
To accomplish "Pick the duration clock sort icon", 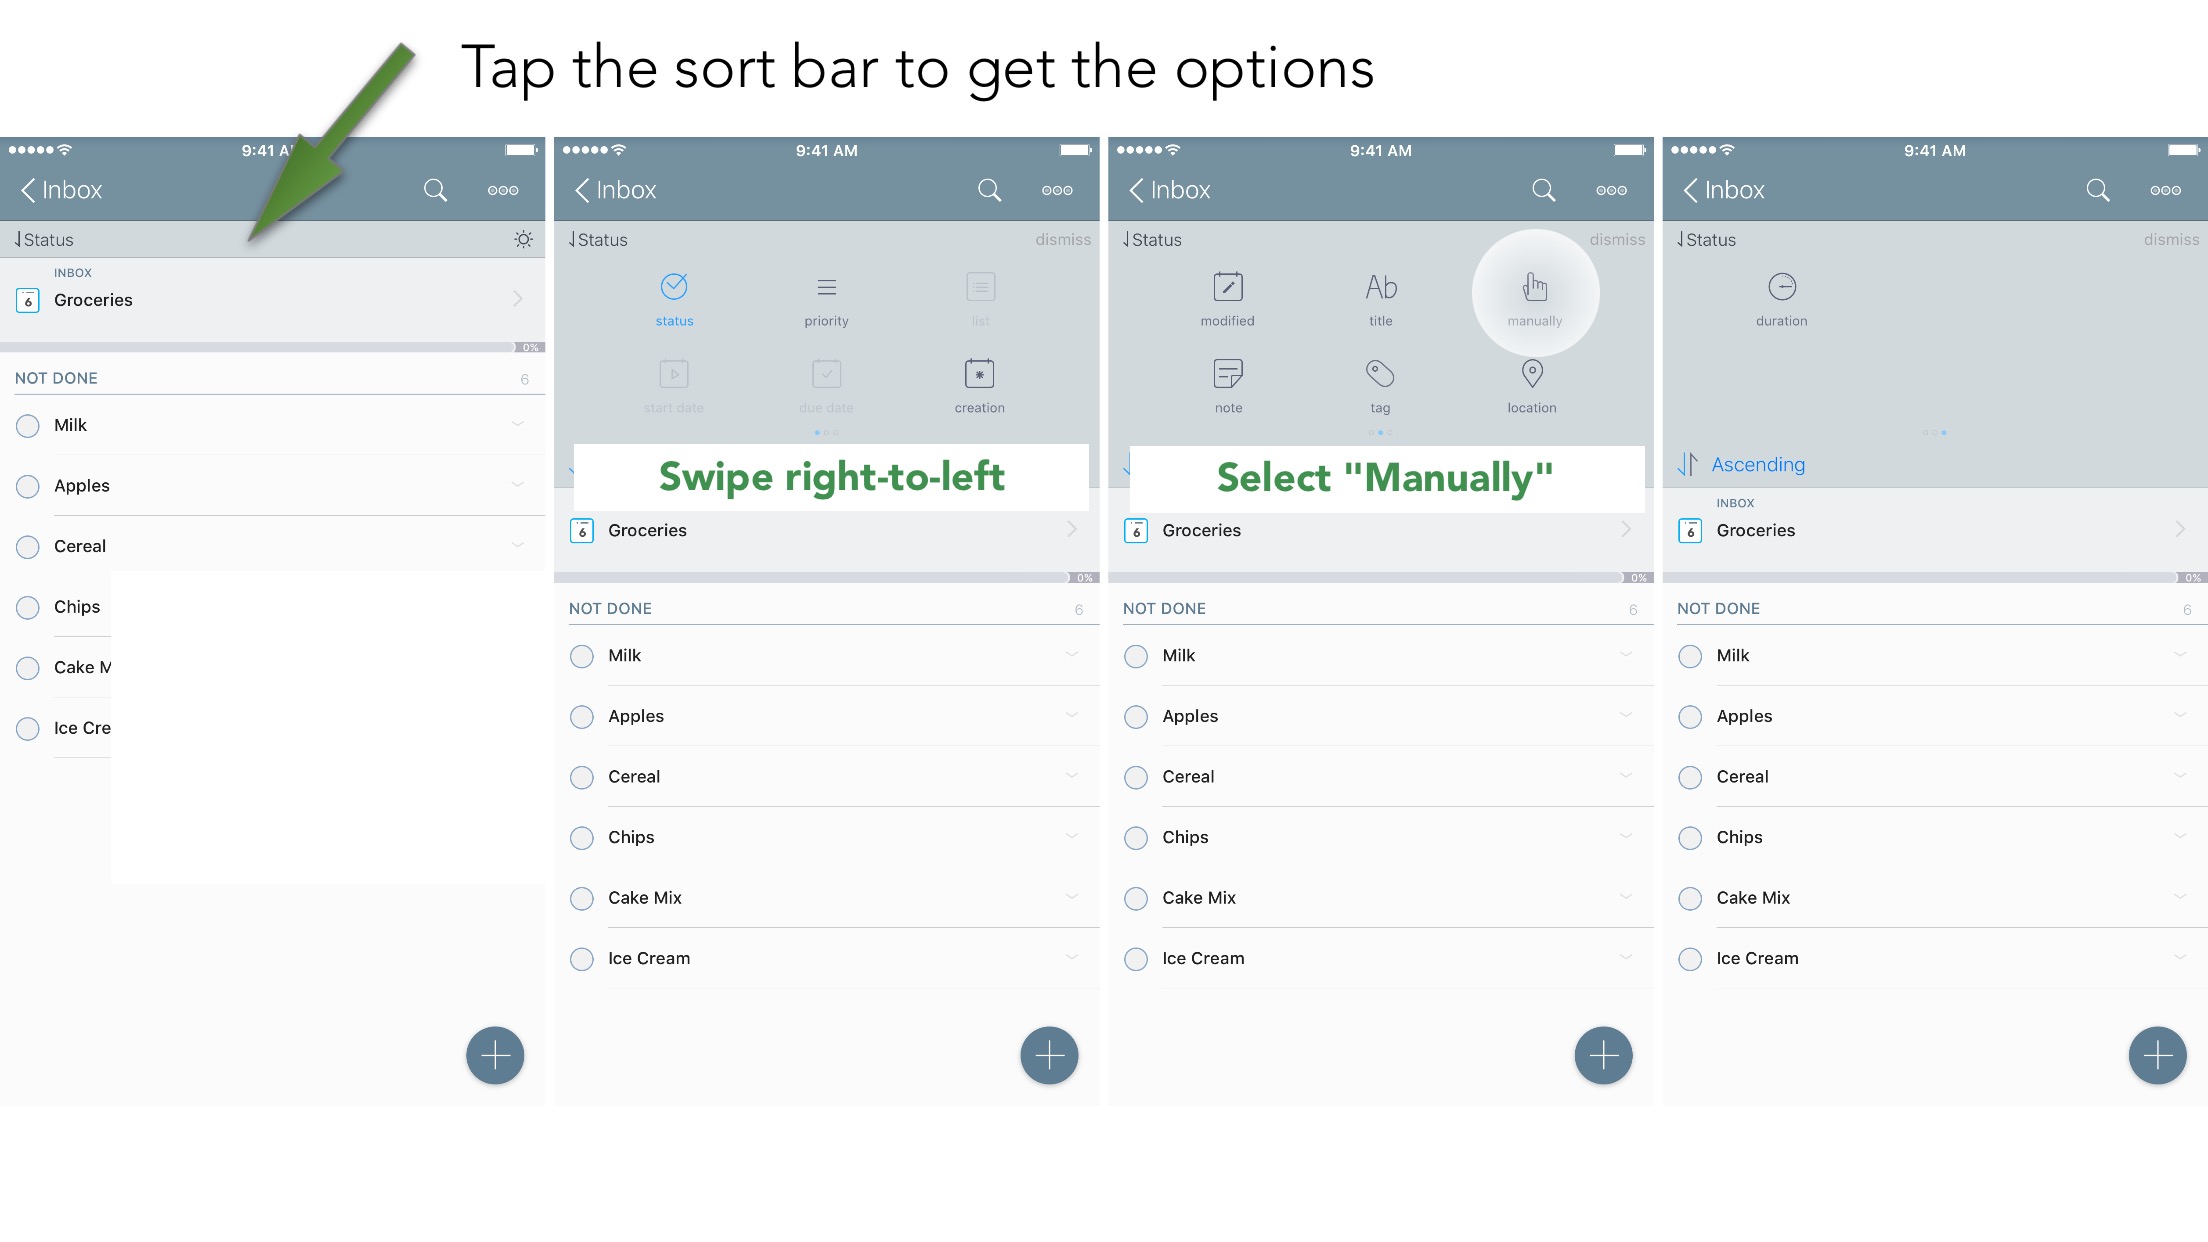I will pyautogui.click(x=1782, y=287).
